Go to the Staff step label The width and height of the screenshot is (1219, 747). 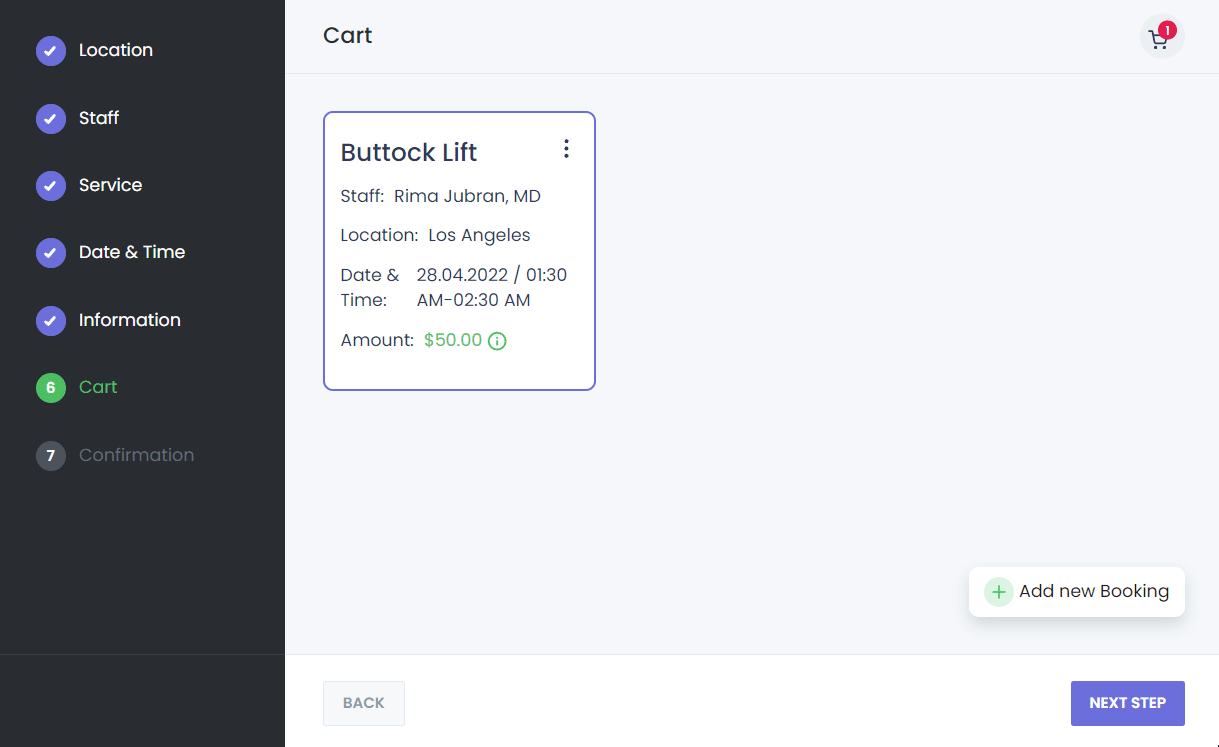[x=99, y=118]
